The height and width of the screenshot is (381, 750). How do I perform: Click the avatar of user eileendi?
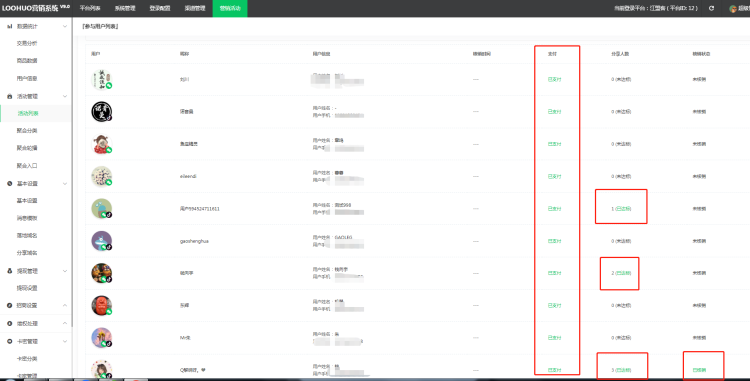(101, 176)
